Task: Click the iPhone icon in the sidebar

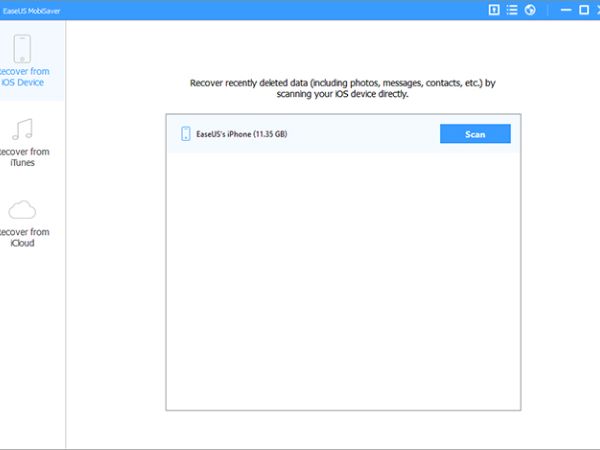Action: pos(22,48)
